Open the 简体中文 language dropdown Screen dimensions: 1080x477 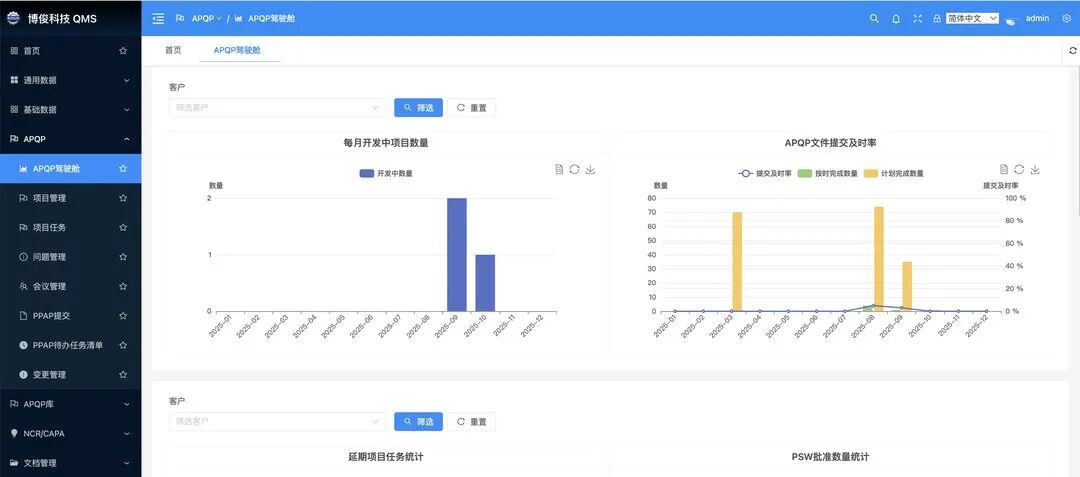coord(972,19)
